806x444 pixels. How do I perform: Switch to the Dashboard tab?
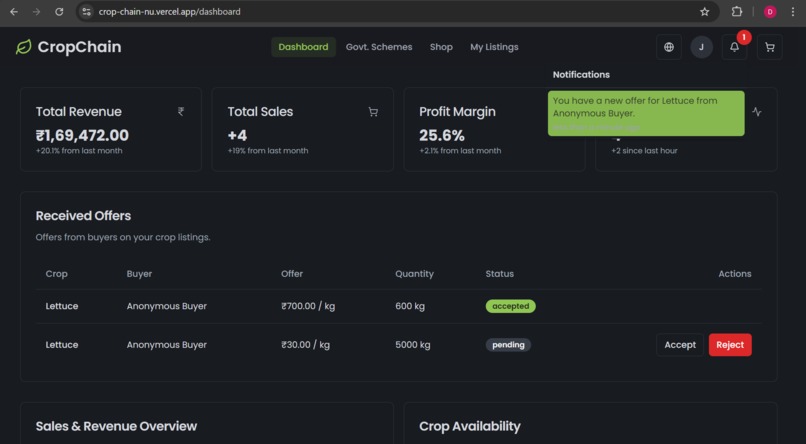click(303, 47)
